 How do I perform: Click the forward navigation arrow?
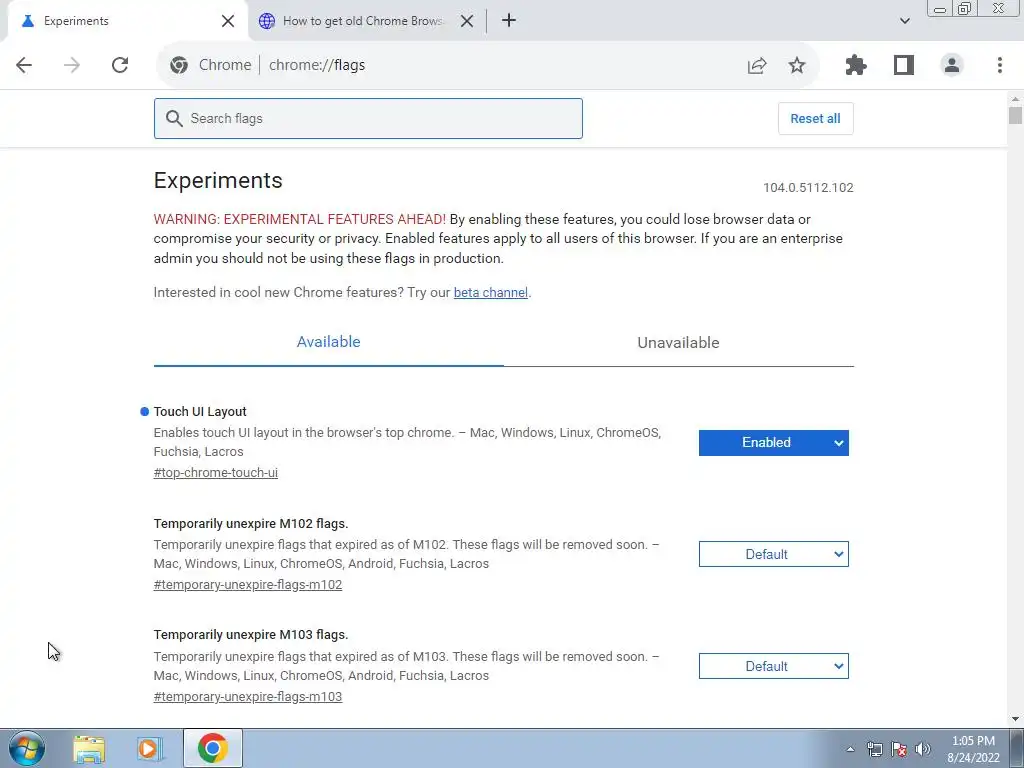(x=72, y=65)
